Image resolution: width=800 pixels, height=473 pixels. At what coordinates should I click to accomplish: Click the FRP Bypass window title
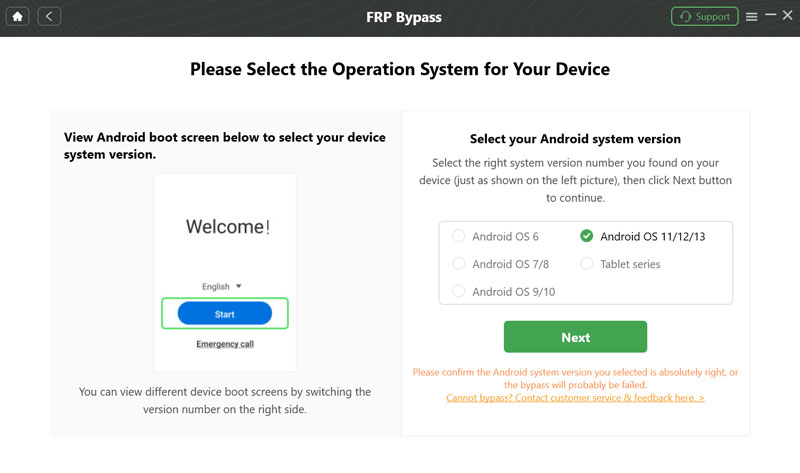pos(400,17)
